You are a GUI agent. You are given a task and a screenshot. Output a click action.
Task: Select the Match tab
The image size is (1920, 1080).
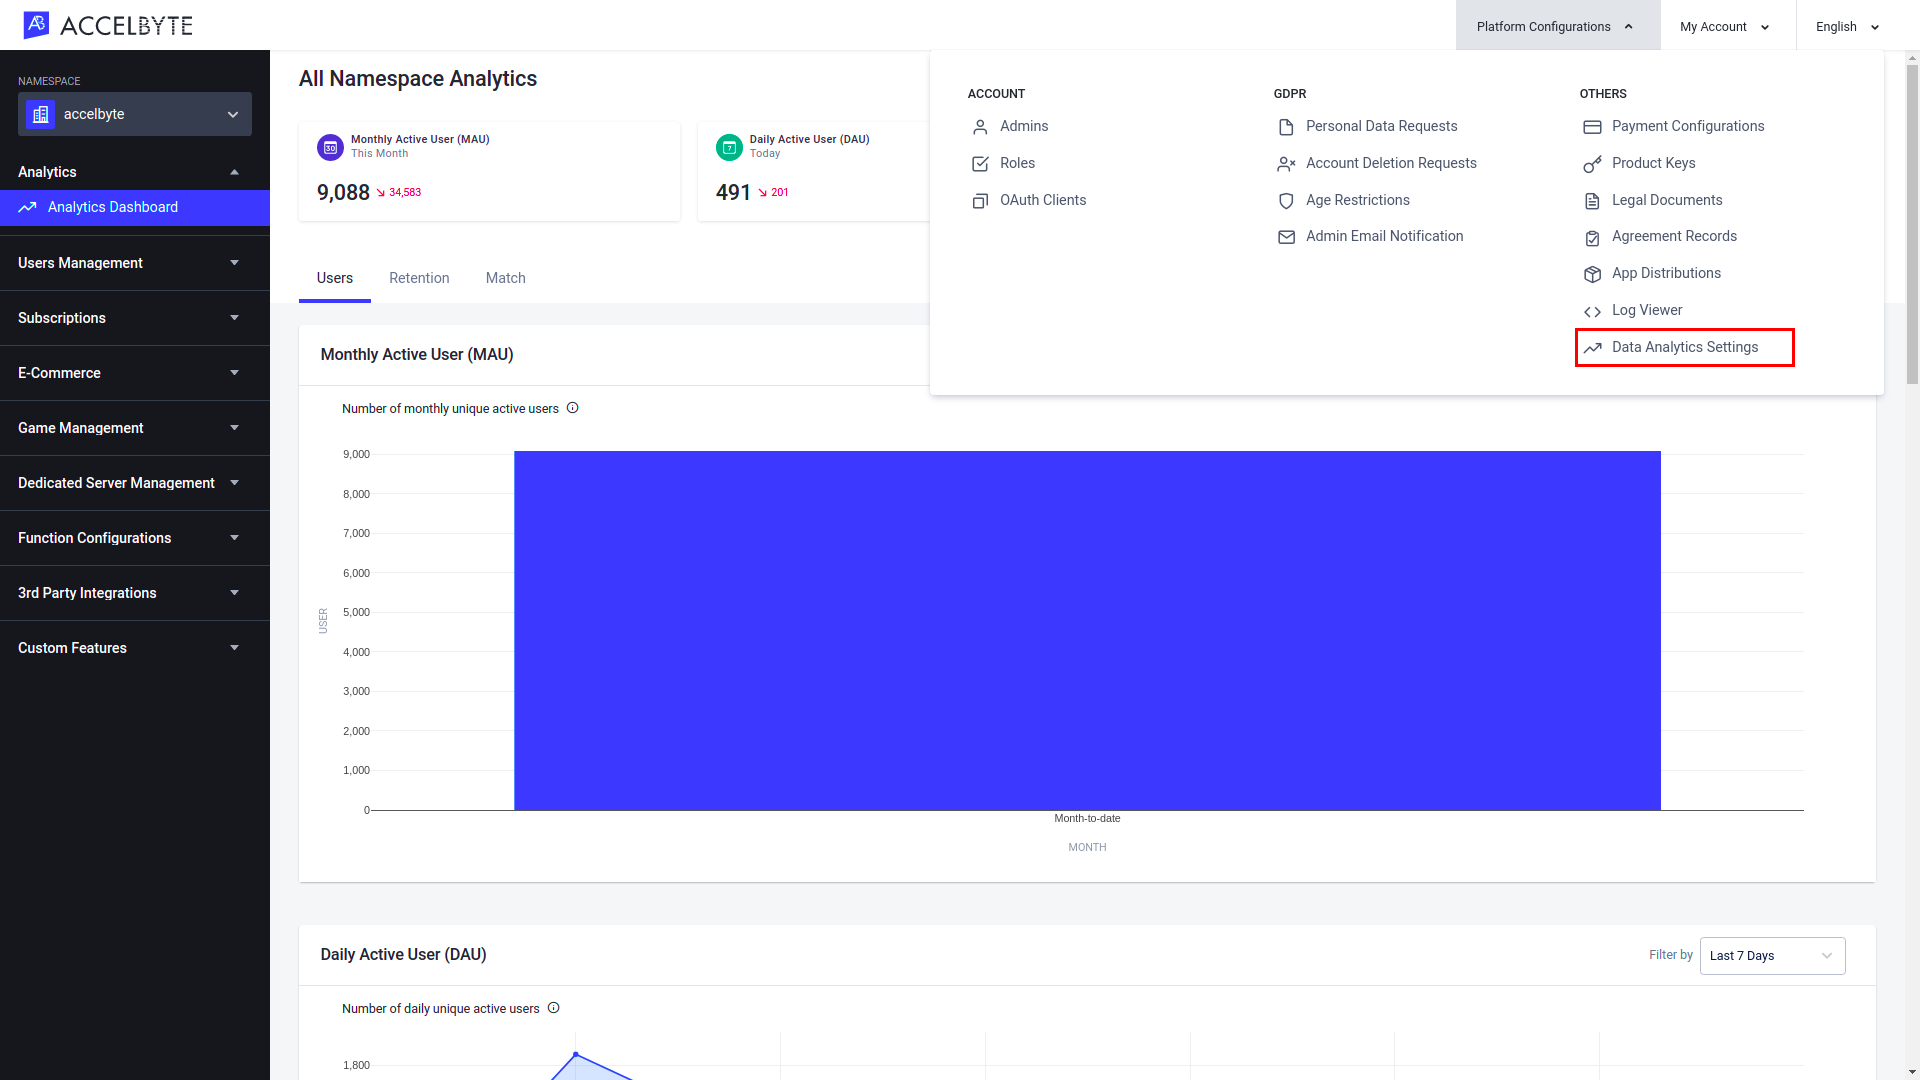click(505, 277)
